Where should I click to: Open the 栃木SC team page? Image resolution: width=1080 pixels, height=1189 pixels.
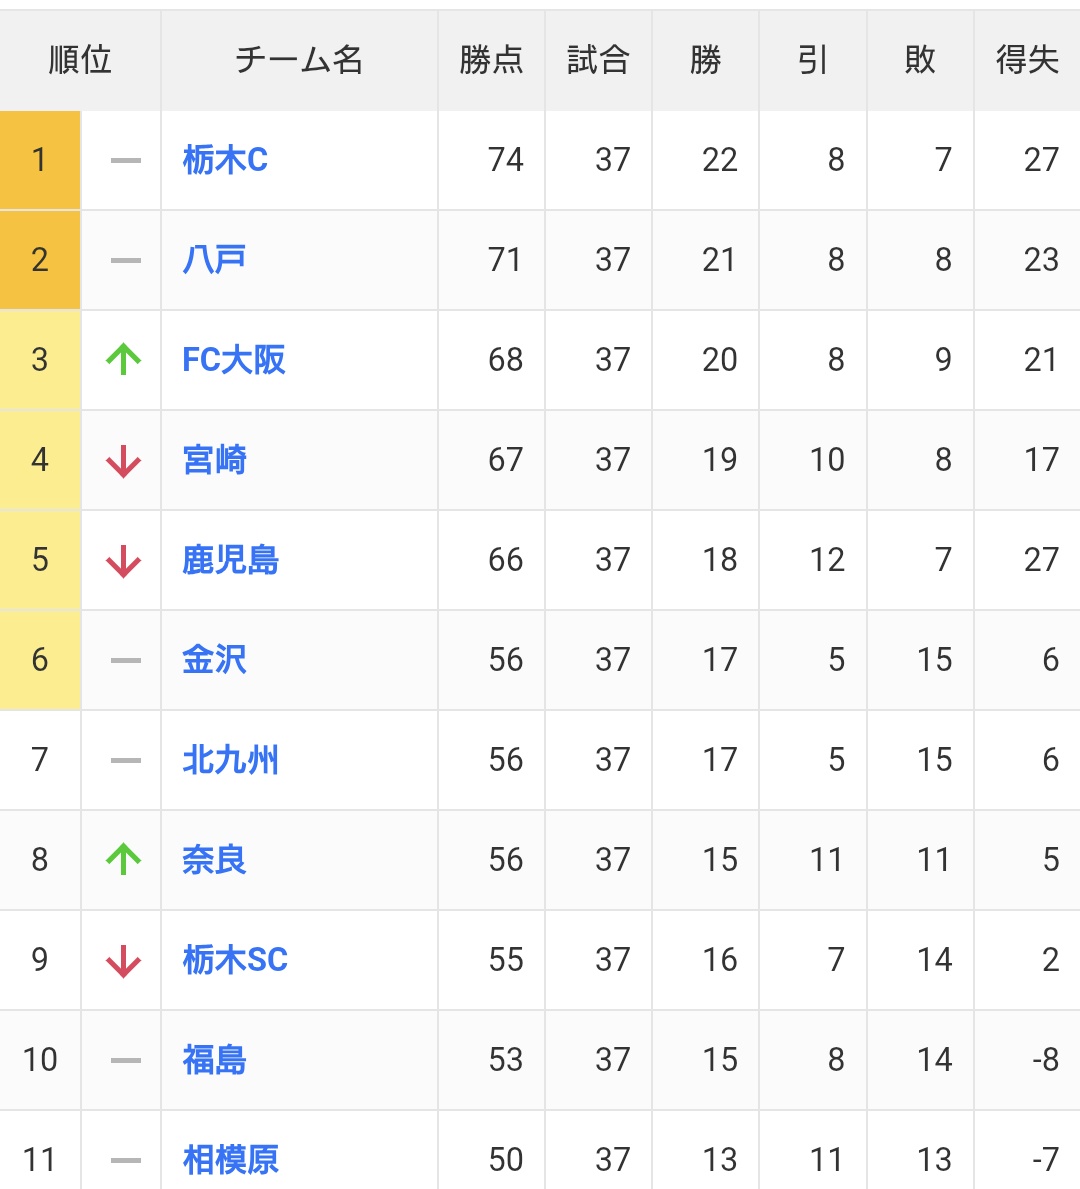[x=235, y=960]
